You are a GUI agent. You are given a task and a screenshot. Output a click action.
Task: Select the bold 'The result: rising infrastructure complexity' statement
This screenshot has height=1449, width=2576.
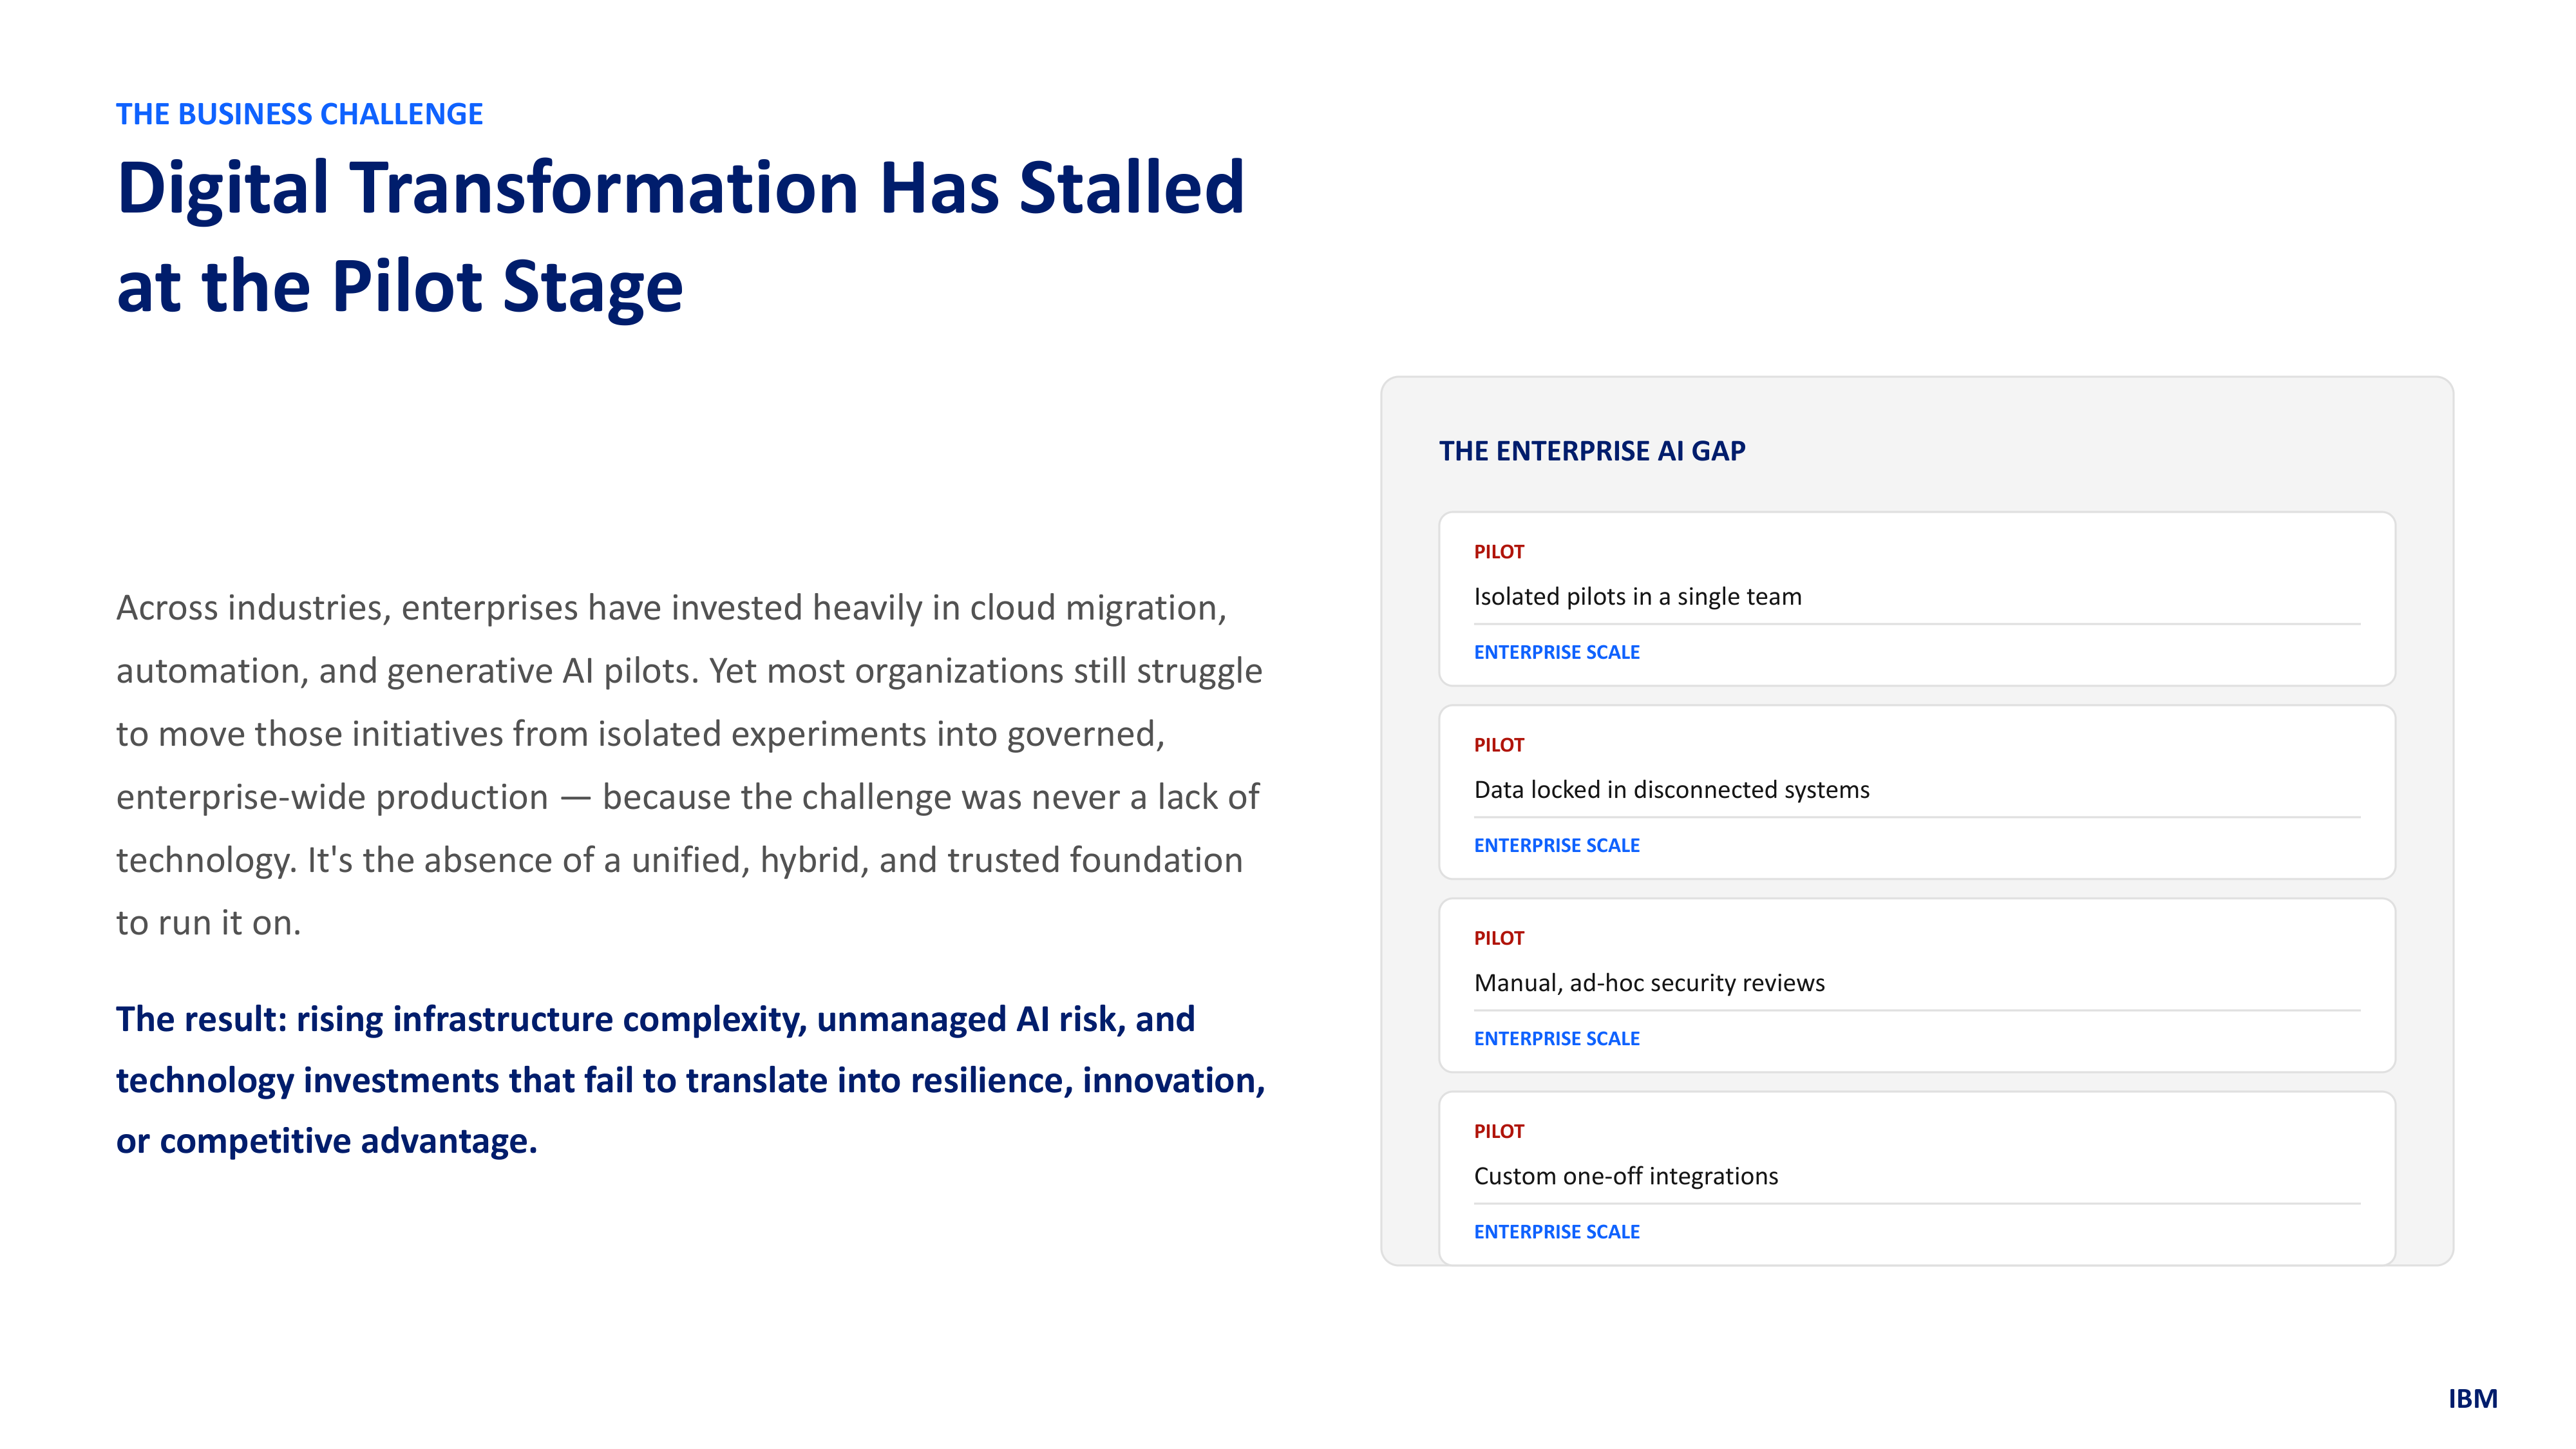[691, 1080]
